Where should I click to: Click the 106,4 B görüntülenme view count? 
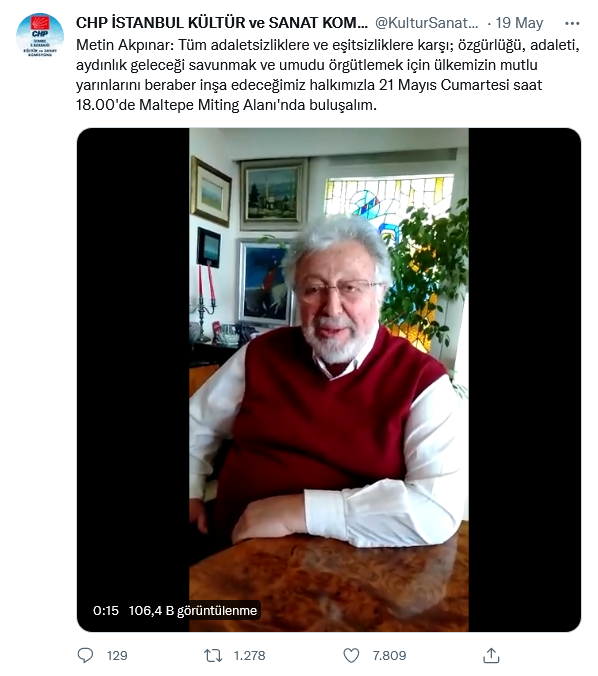pyautogui.click(x=193, y=610)
